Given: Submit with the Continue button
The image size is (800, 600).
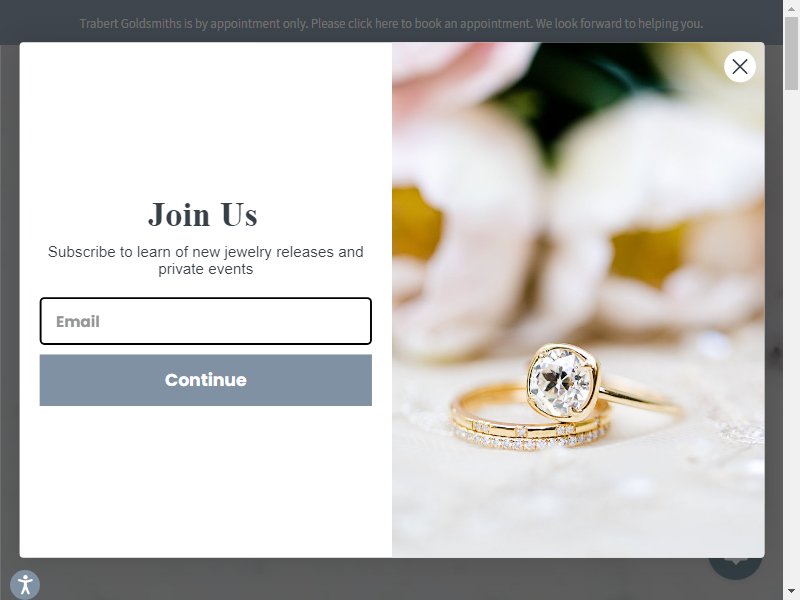Looking at the screenshot, I should 206,380.
